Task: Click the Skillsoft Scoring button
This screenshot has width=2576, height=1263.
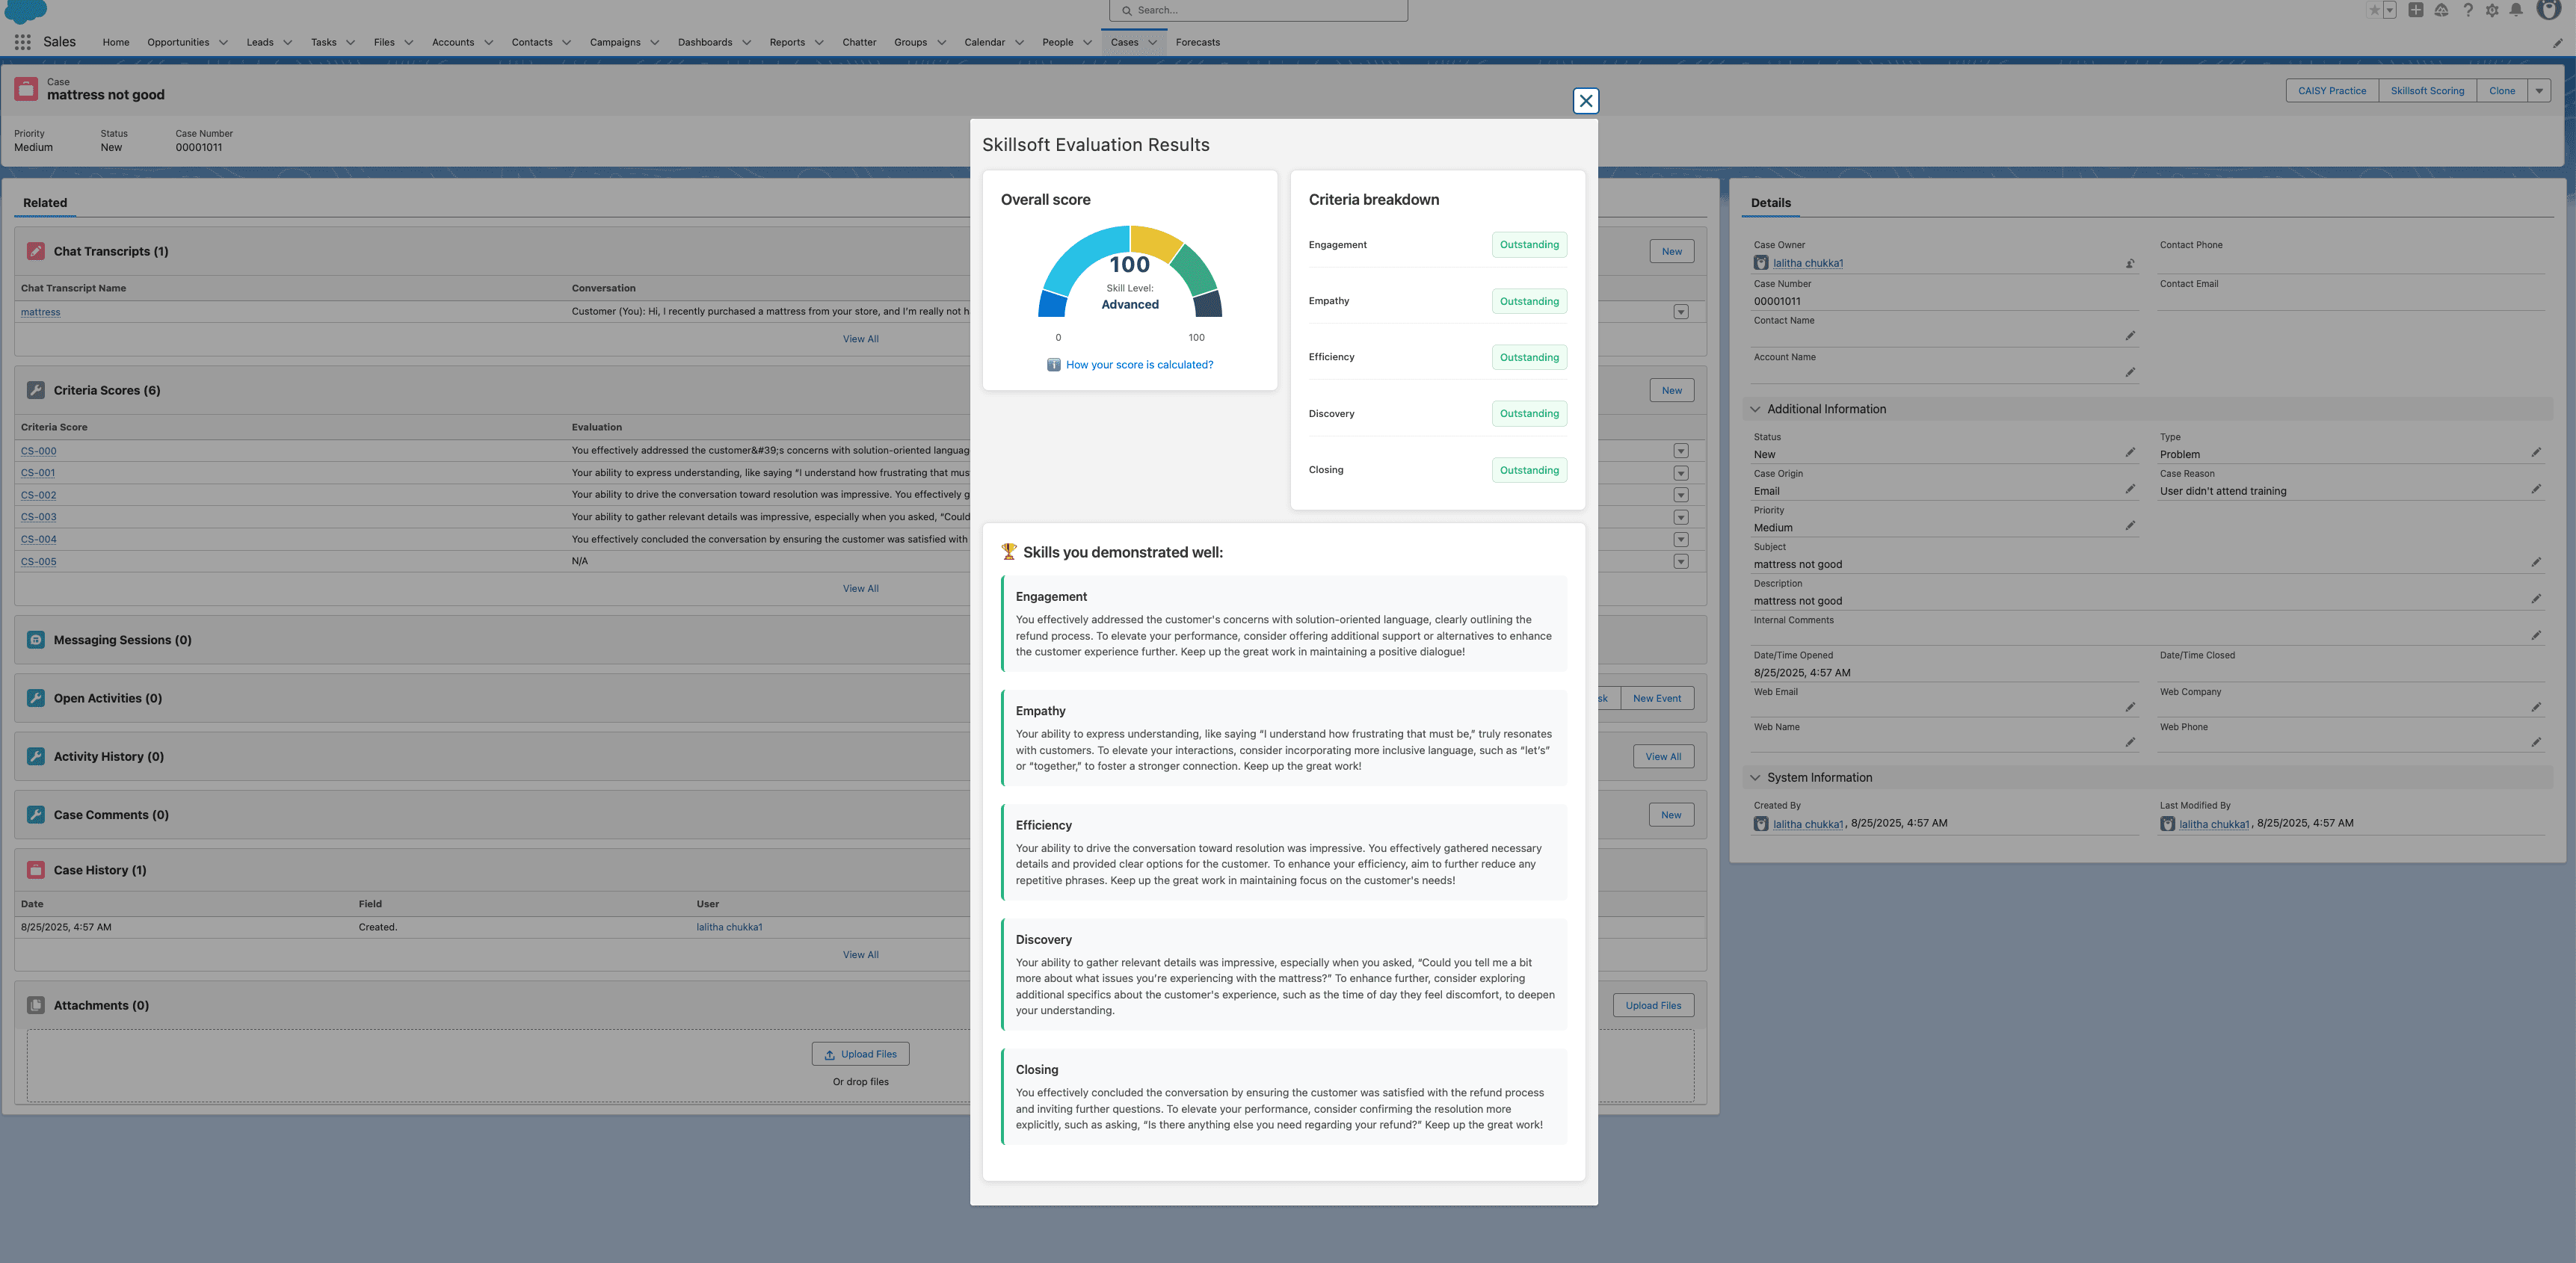Action: 2427,91
